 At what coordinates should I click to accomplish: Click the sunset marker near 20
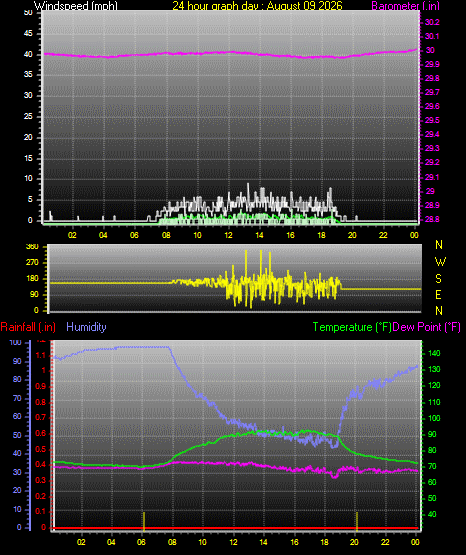point(357,521)
